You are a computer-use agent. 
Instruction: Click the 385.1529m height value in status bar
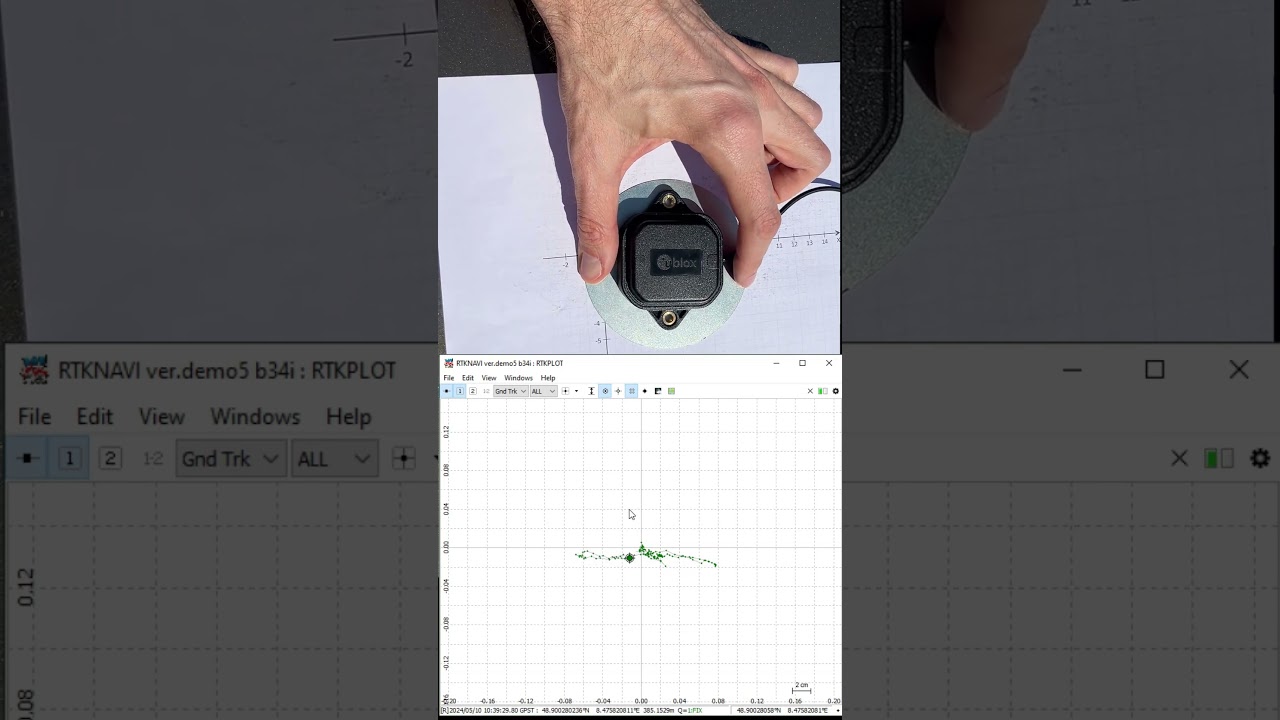661,710
